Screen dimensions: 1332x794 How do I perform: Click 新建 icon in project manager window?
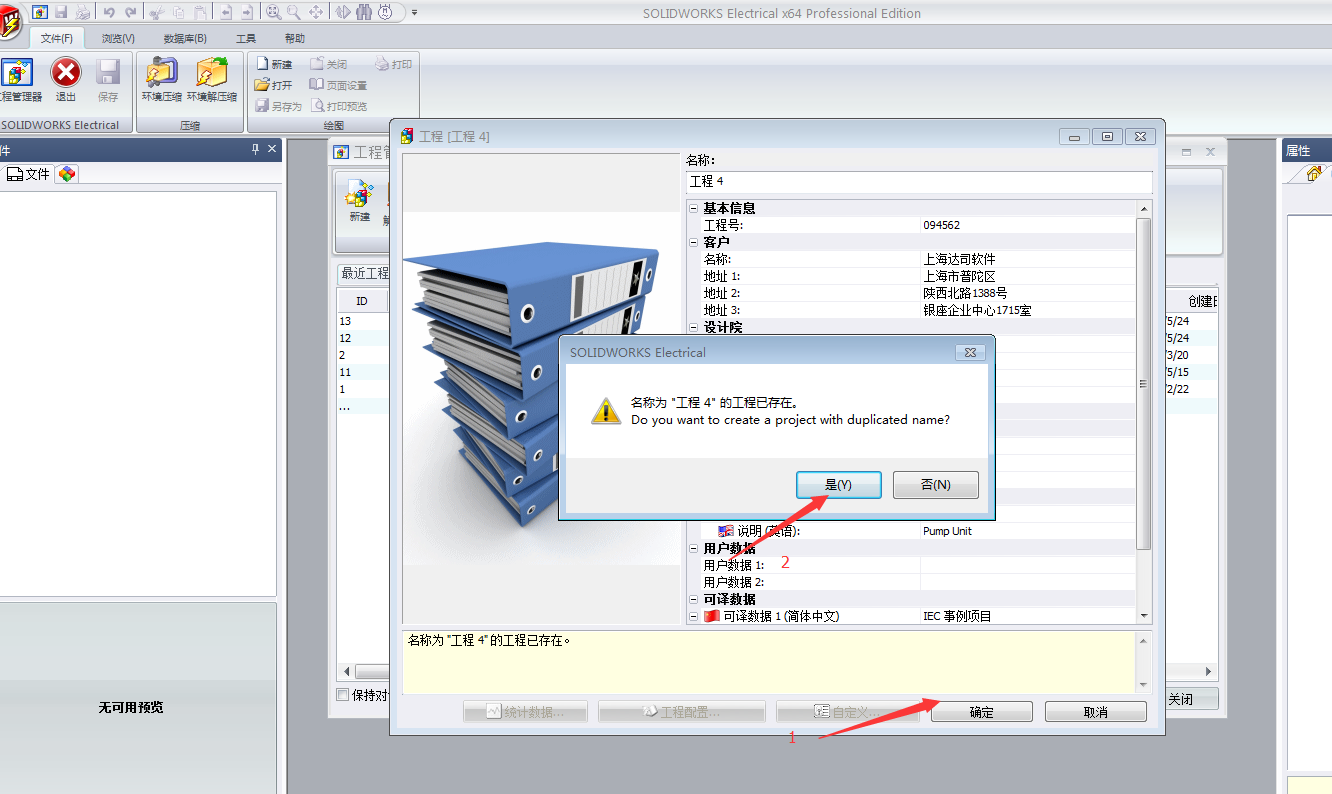pyautogui.click(x=359, y=203)
